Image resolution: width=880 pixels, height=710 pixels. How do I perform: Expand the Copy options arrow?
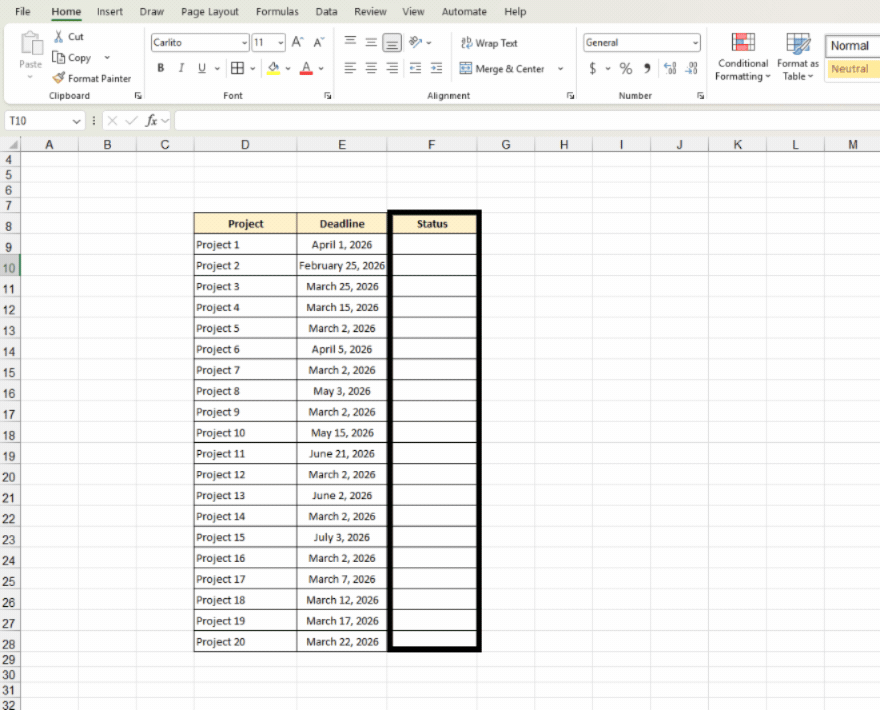pos(107,57)
